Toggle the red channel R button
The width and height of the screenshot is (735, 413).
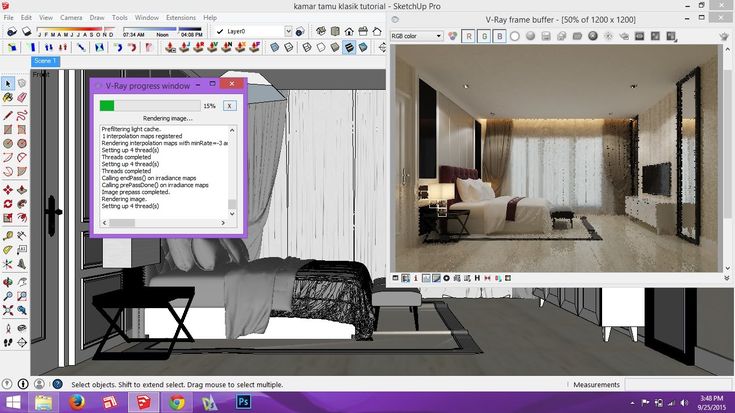click(468, 36)
